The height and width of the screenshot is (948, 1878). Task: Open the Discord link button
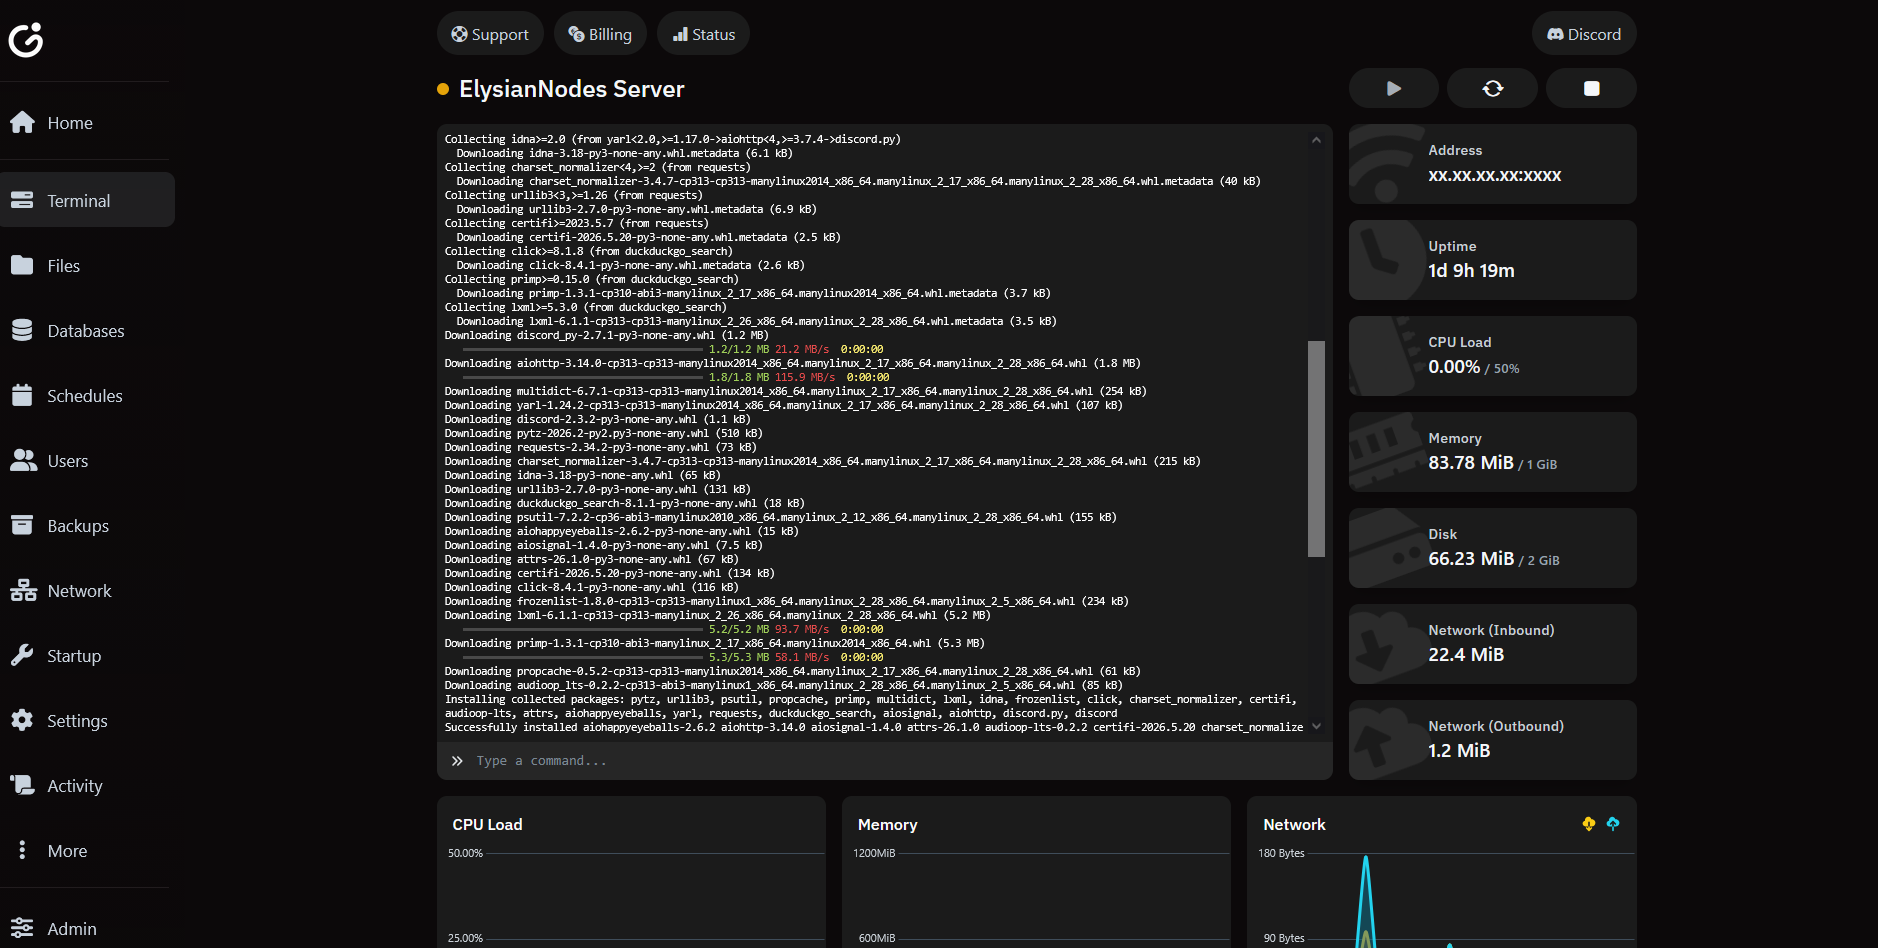coord(1584,34)
